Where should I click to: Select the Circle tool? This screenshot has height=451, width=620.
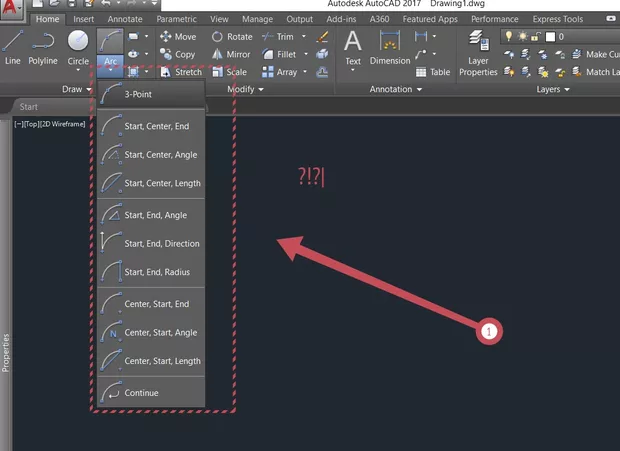coord(78,46)
